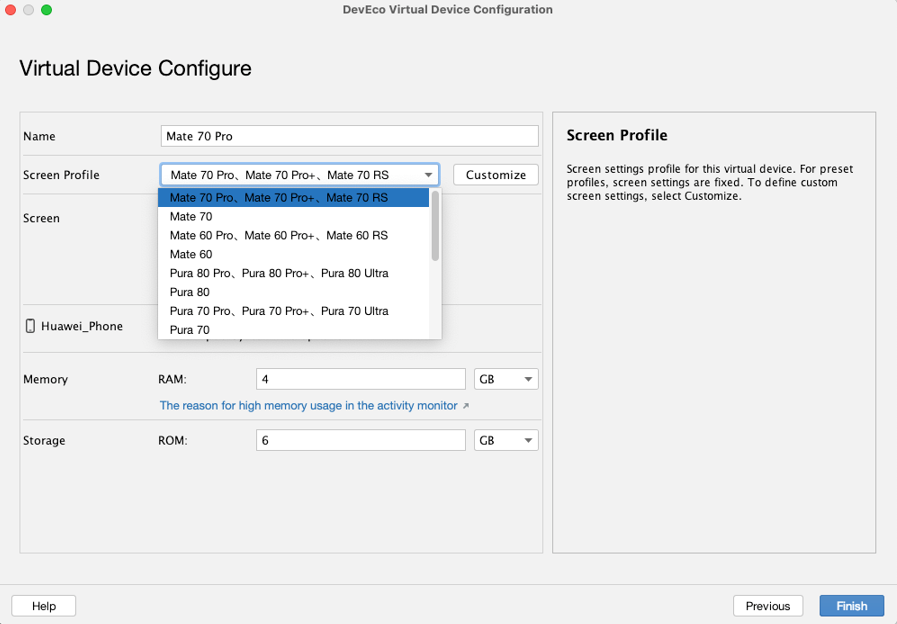Click the Huawei_Phone label
Screen dimensions: 897x624
pyautogui.click(x=82, y=326)
